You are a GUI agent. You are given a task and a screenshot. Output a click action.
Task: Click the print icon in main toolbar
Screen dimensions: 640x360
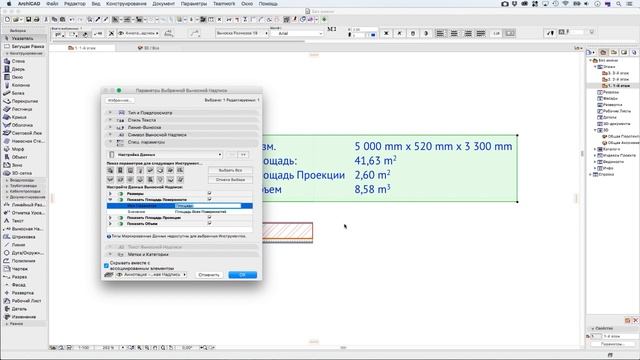(36, 19)
